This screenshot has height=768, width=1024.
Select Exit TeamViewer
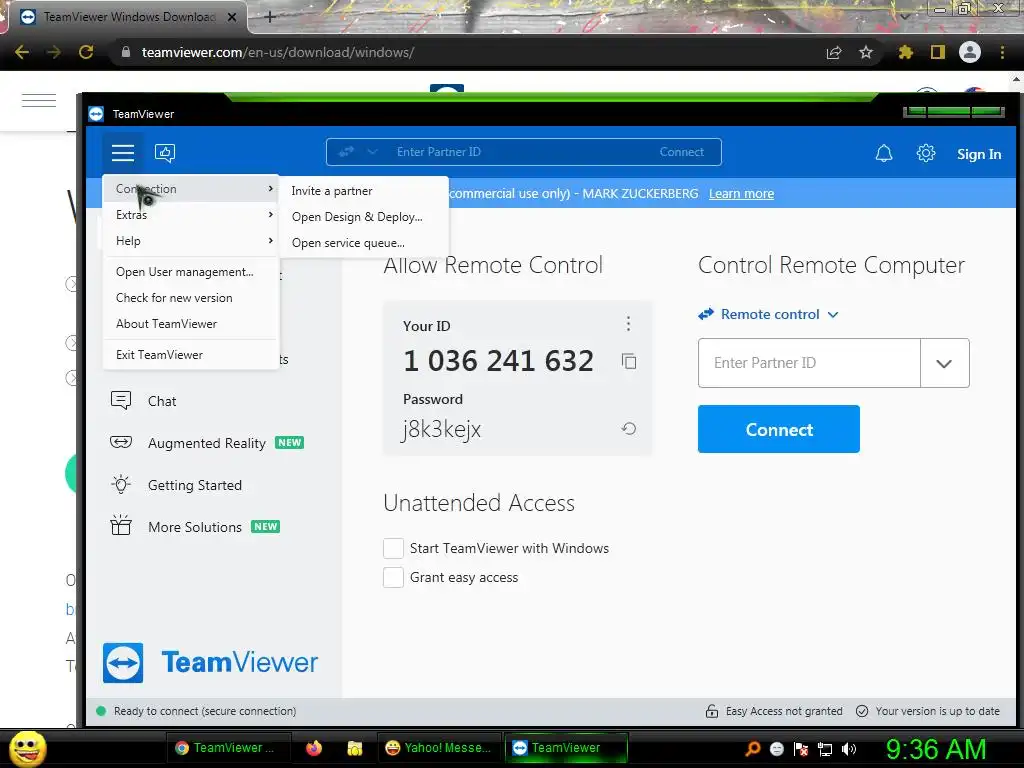(x=191, y=355)
